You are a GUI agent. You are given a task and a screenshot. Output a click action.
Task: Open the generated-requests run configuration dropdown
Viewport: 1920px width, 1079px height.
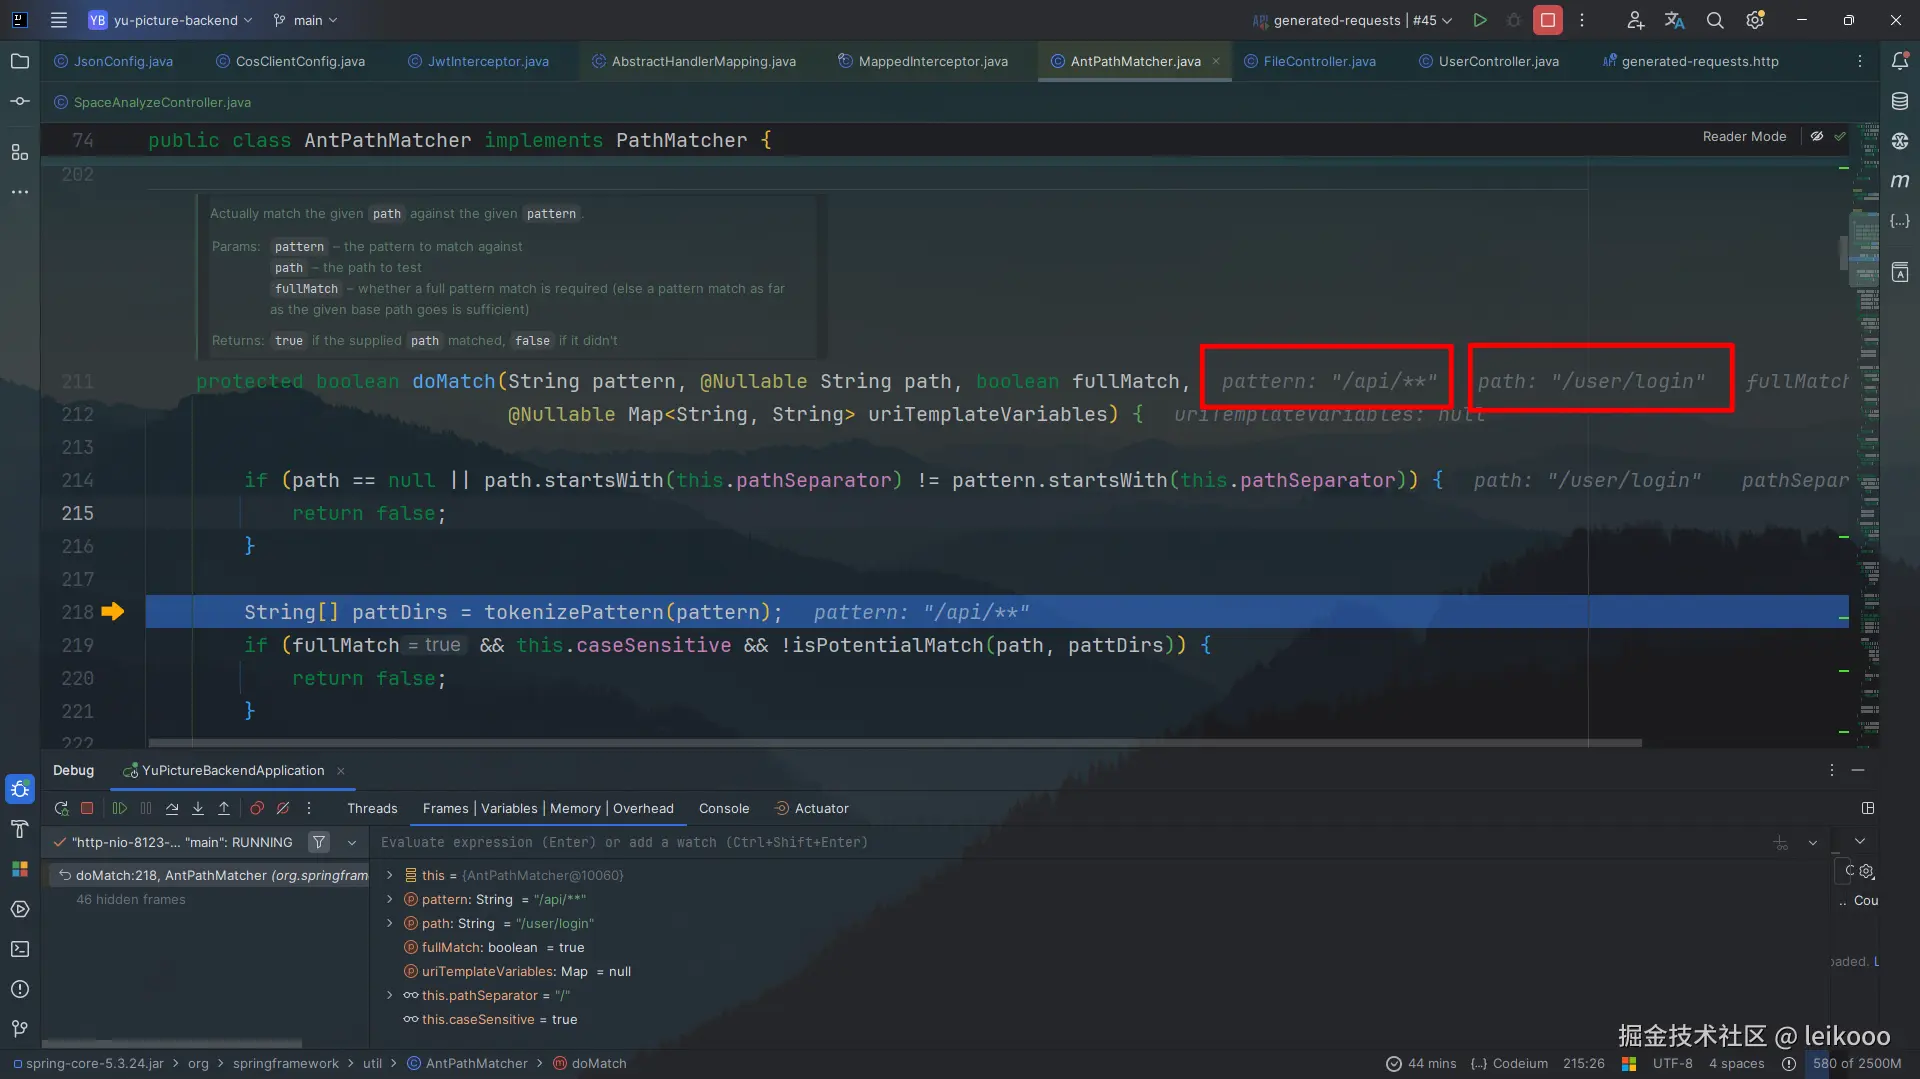coord(1353,20)
